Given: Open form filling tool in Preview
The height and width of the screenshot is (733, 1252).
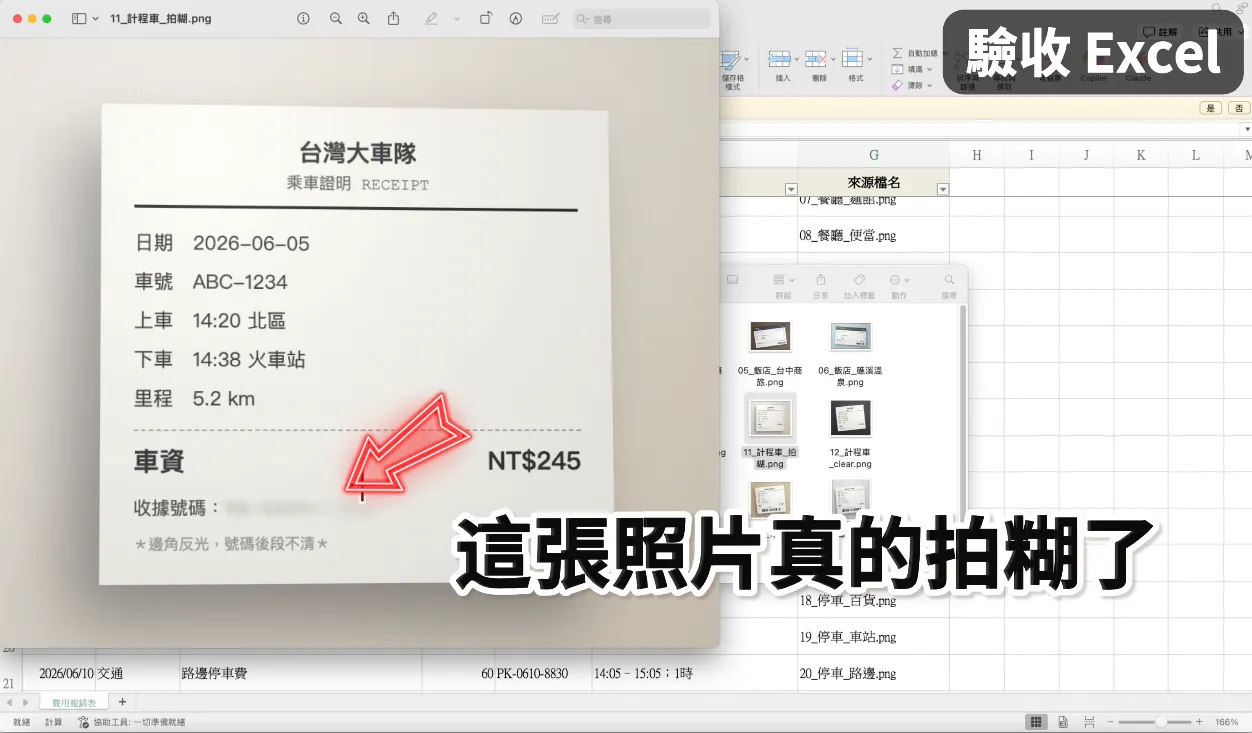Looking at the screenshot, I should (550, 19).
